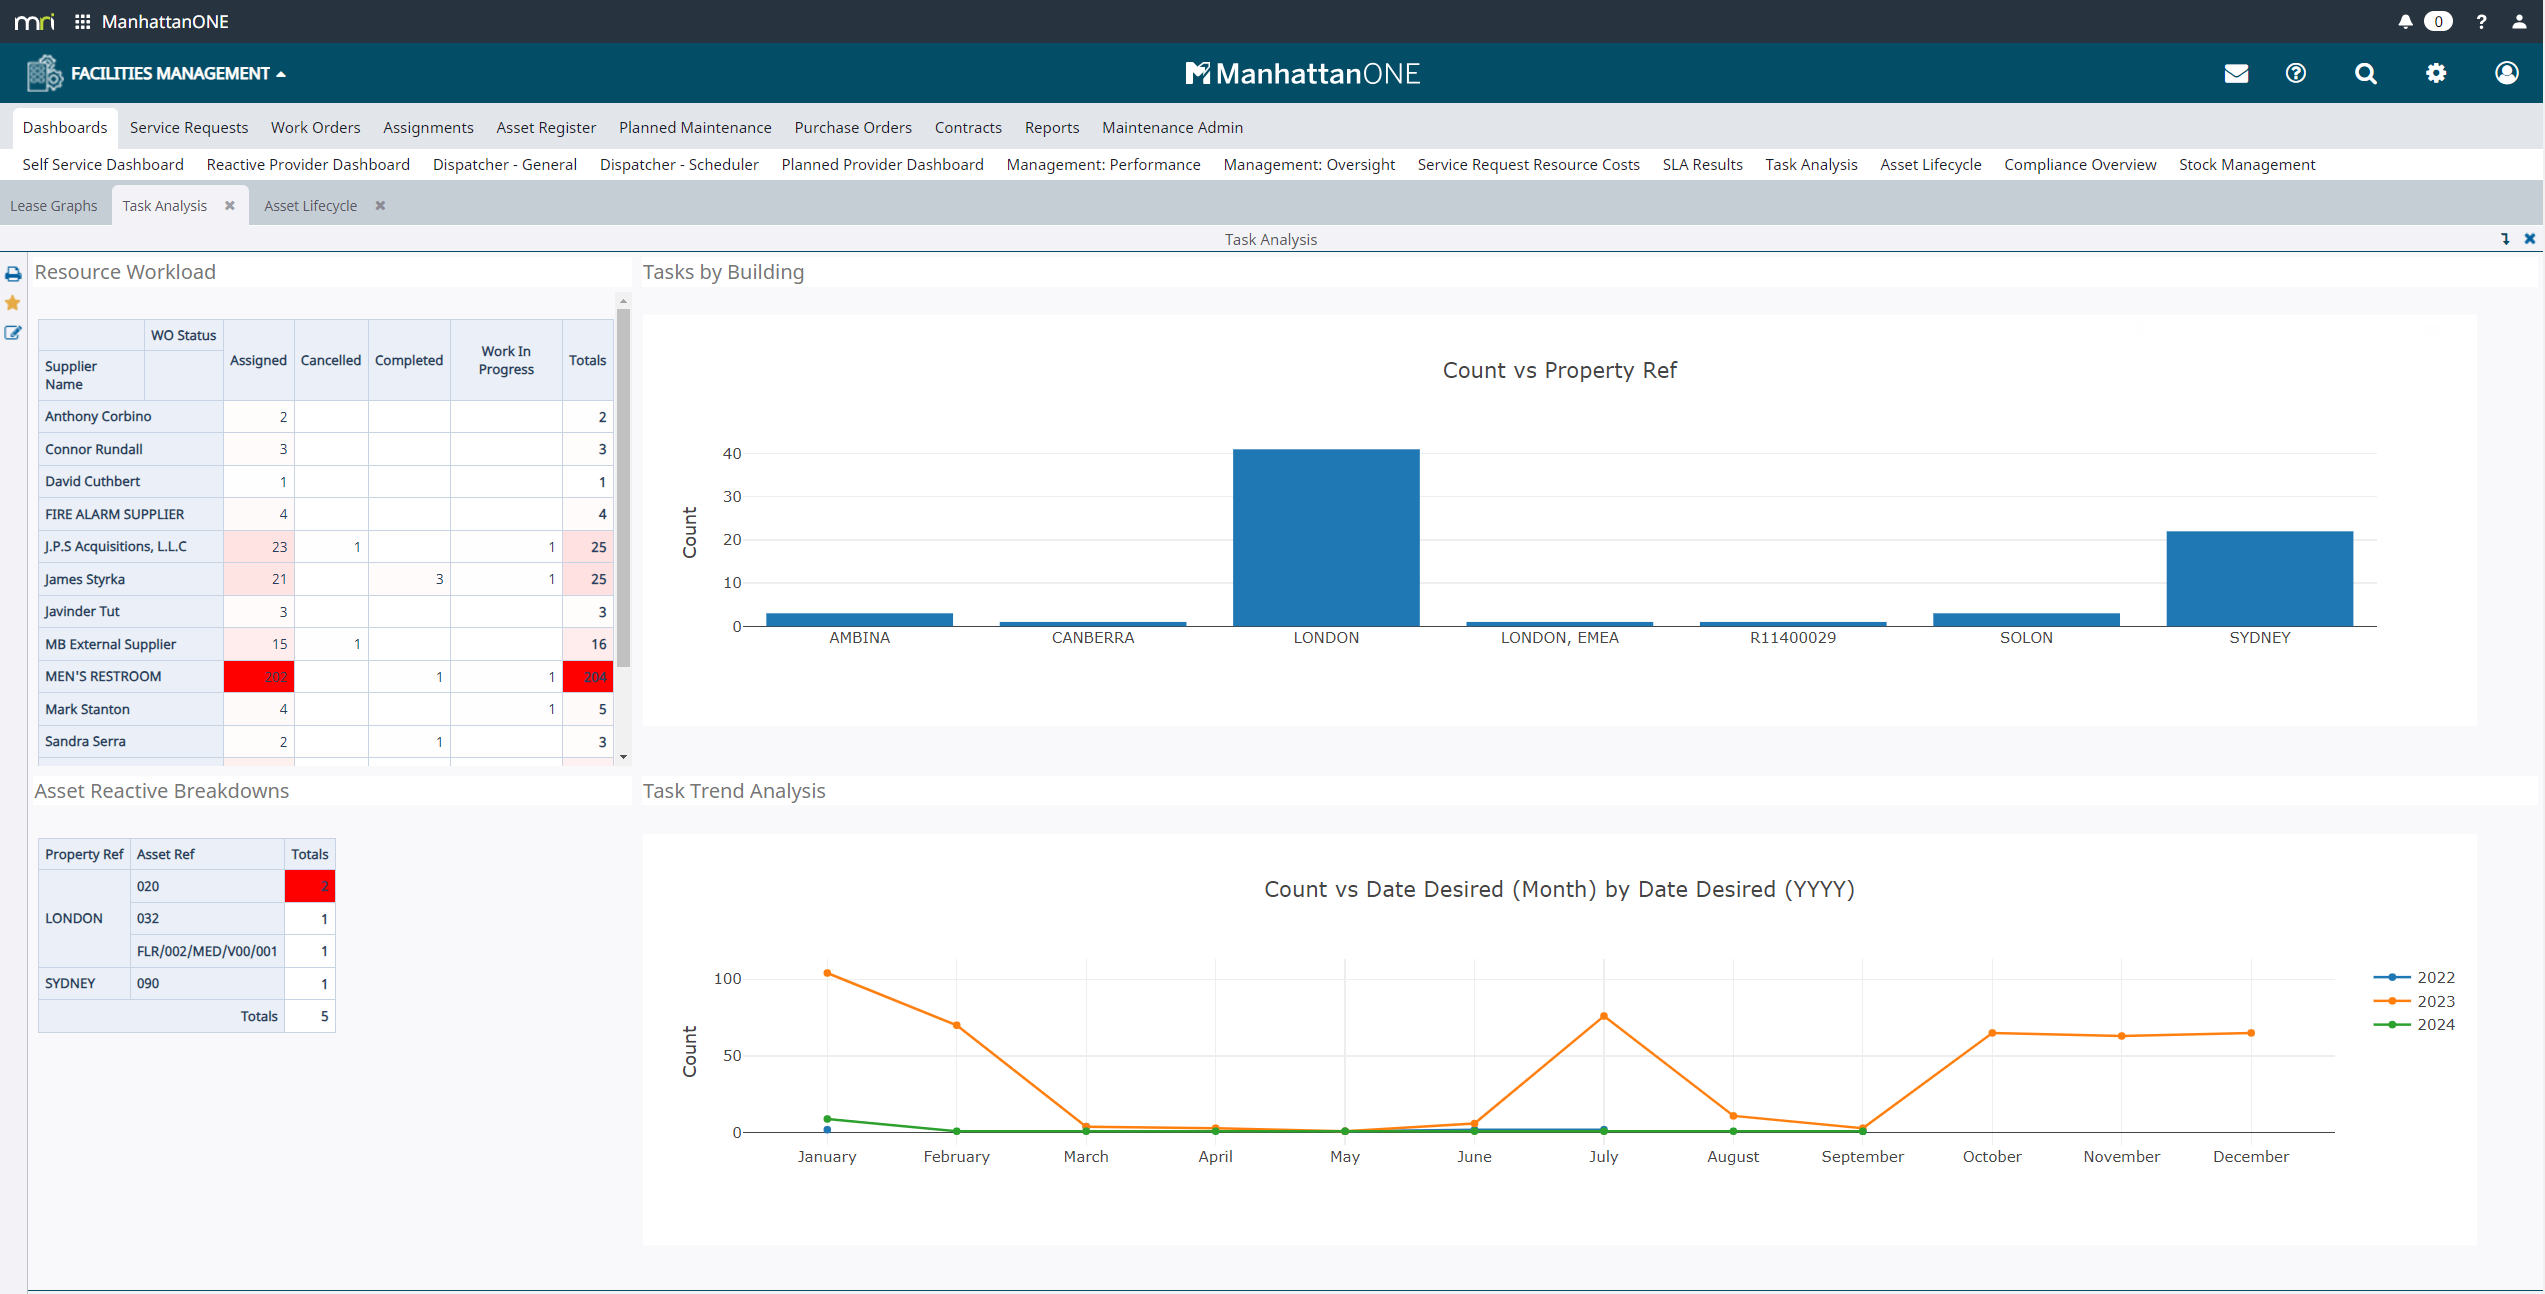
Task: Open the search magnifier icon
Action: 2365,73
